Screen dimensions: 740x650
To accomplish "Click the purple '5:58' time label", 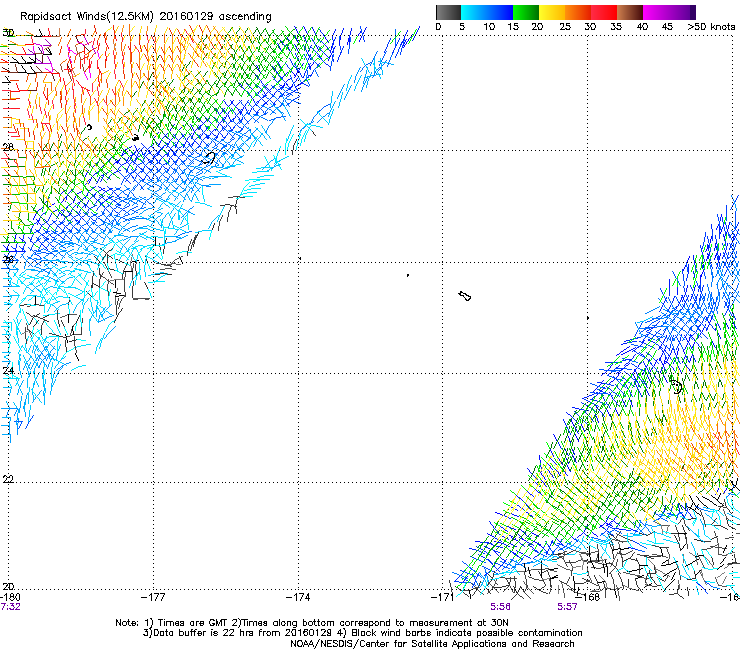I will 500,607.
